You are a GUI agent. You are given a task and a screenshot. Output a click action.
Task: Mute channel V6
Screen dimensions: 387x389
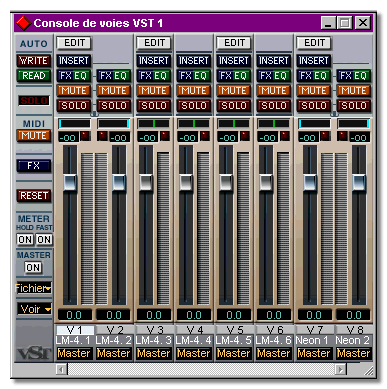[274, 91]
